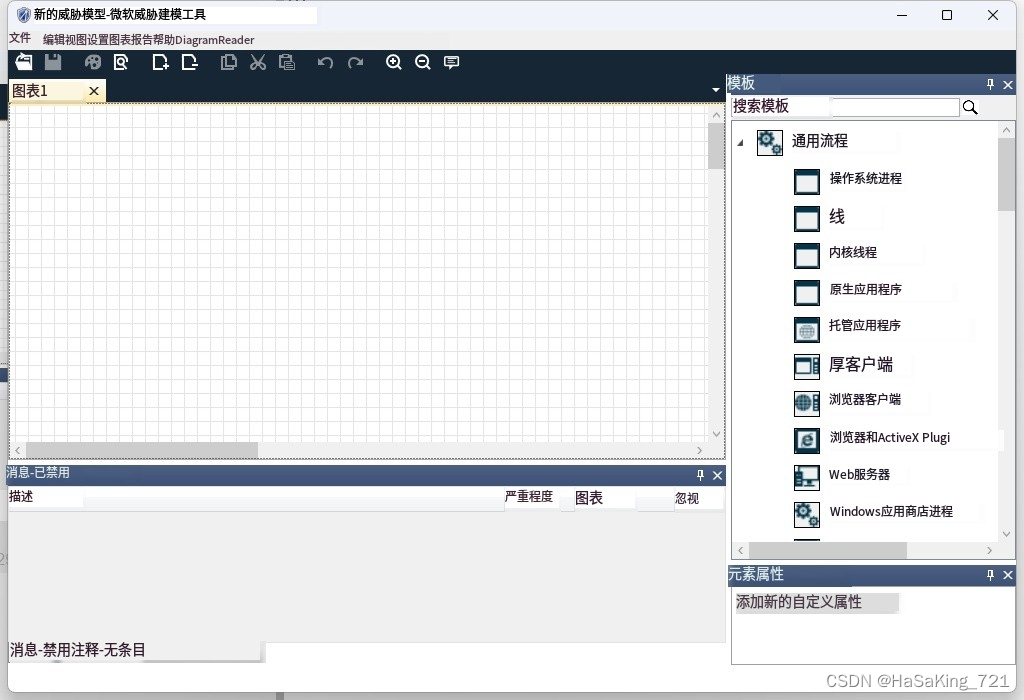Close the 模板 panel
Viewport: 1024px width, 700px height.
point(1008,85)
